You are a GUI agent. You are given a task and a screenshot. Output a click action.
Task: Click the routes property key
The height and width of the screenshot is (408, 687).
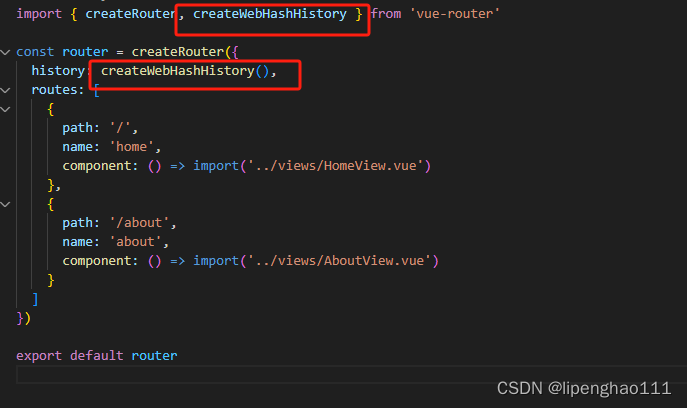(53, 90)
